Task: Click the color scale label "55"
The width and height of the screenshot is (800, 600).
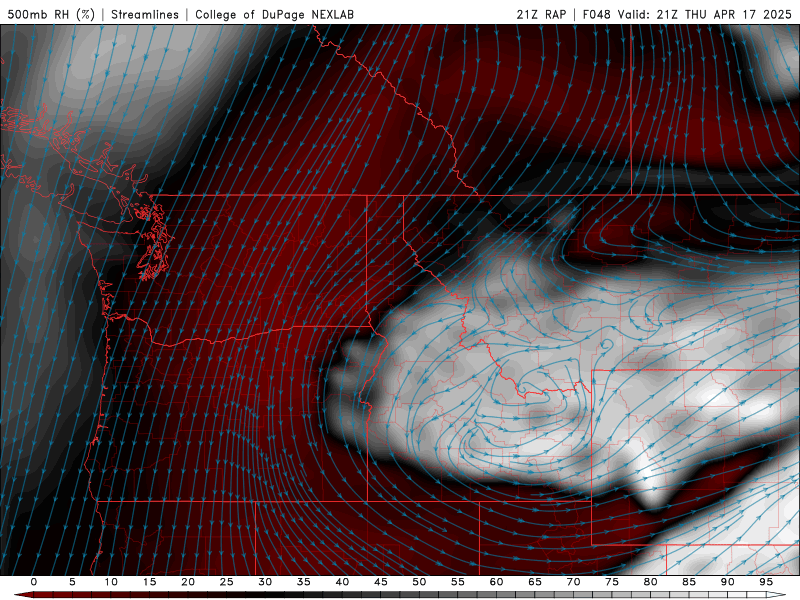Action: (458, 582)
